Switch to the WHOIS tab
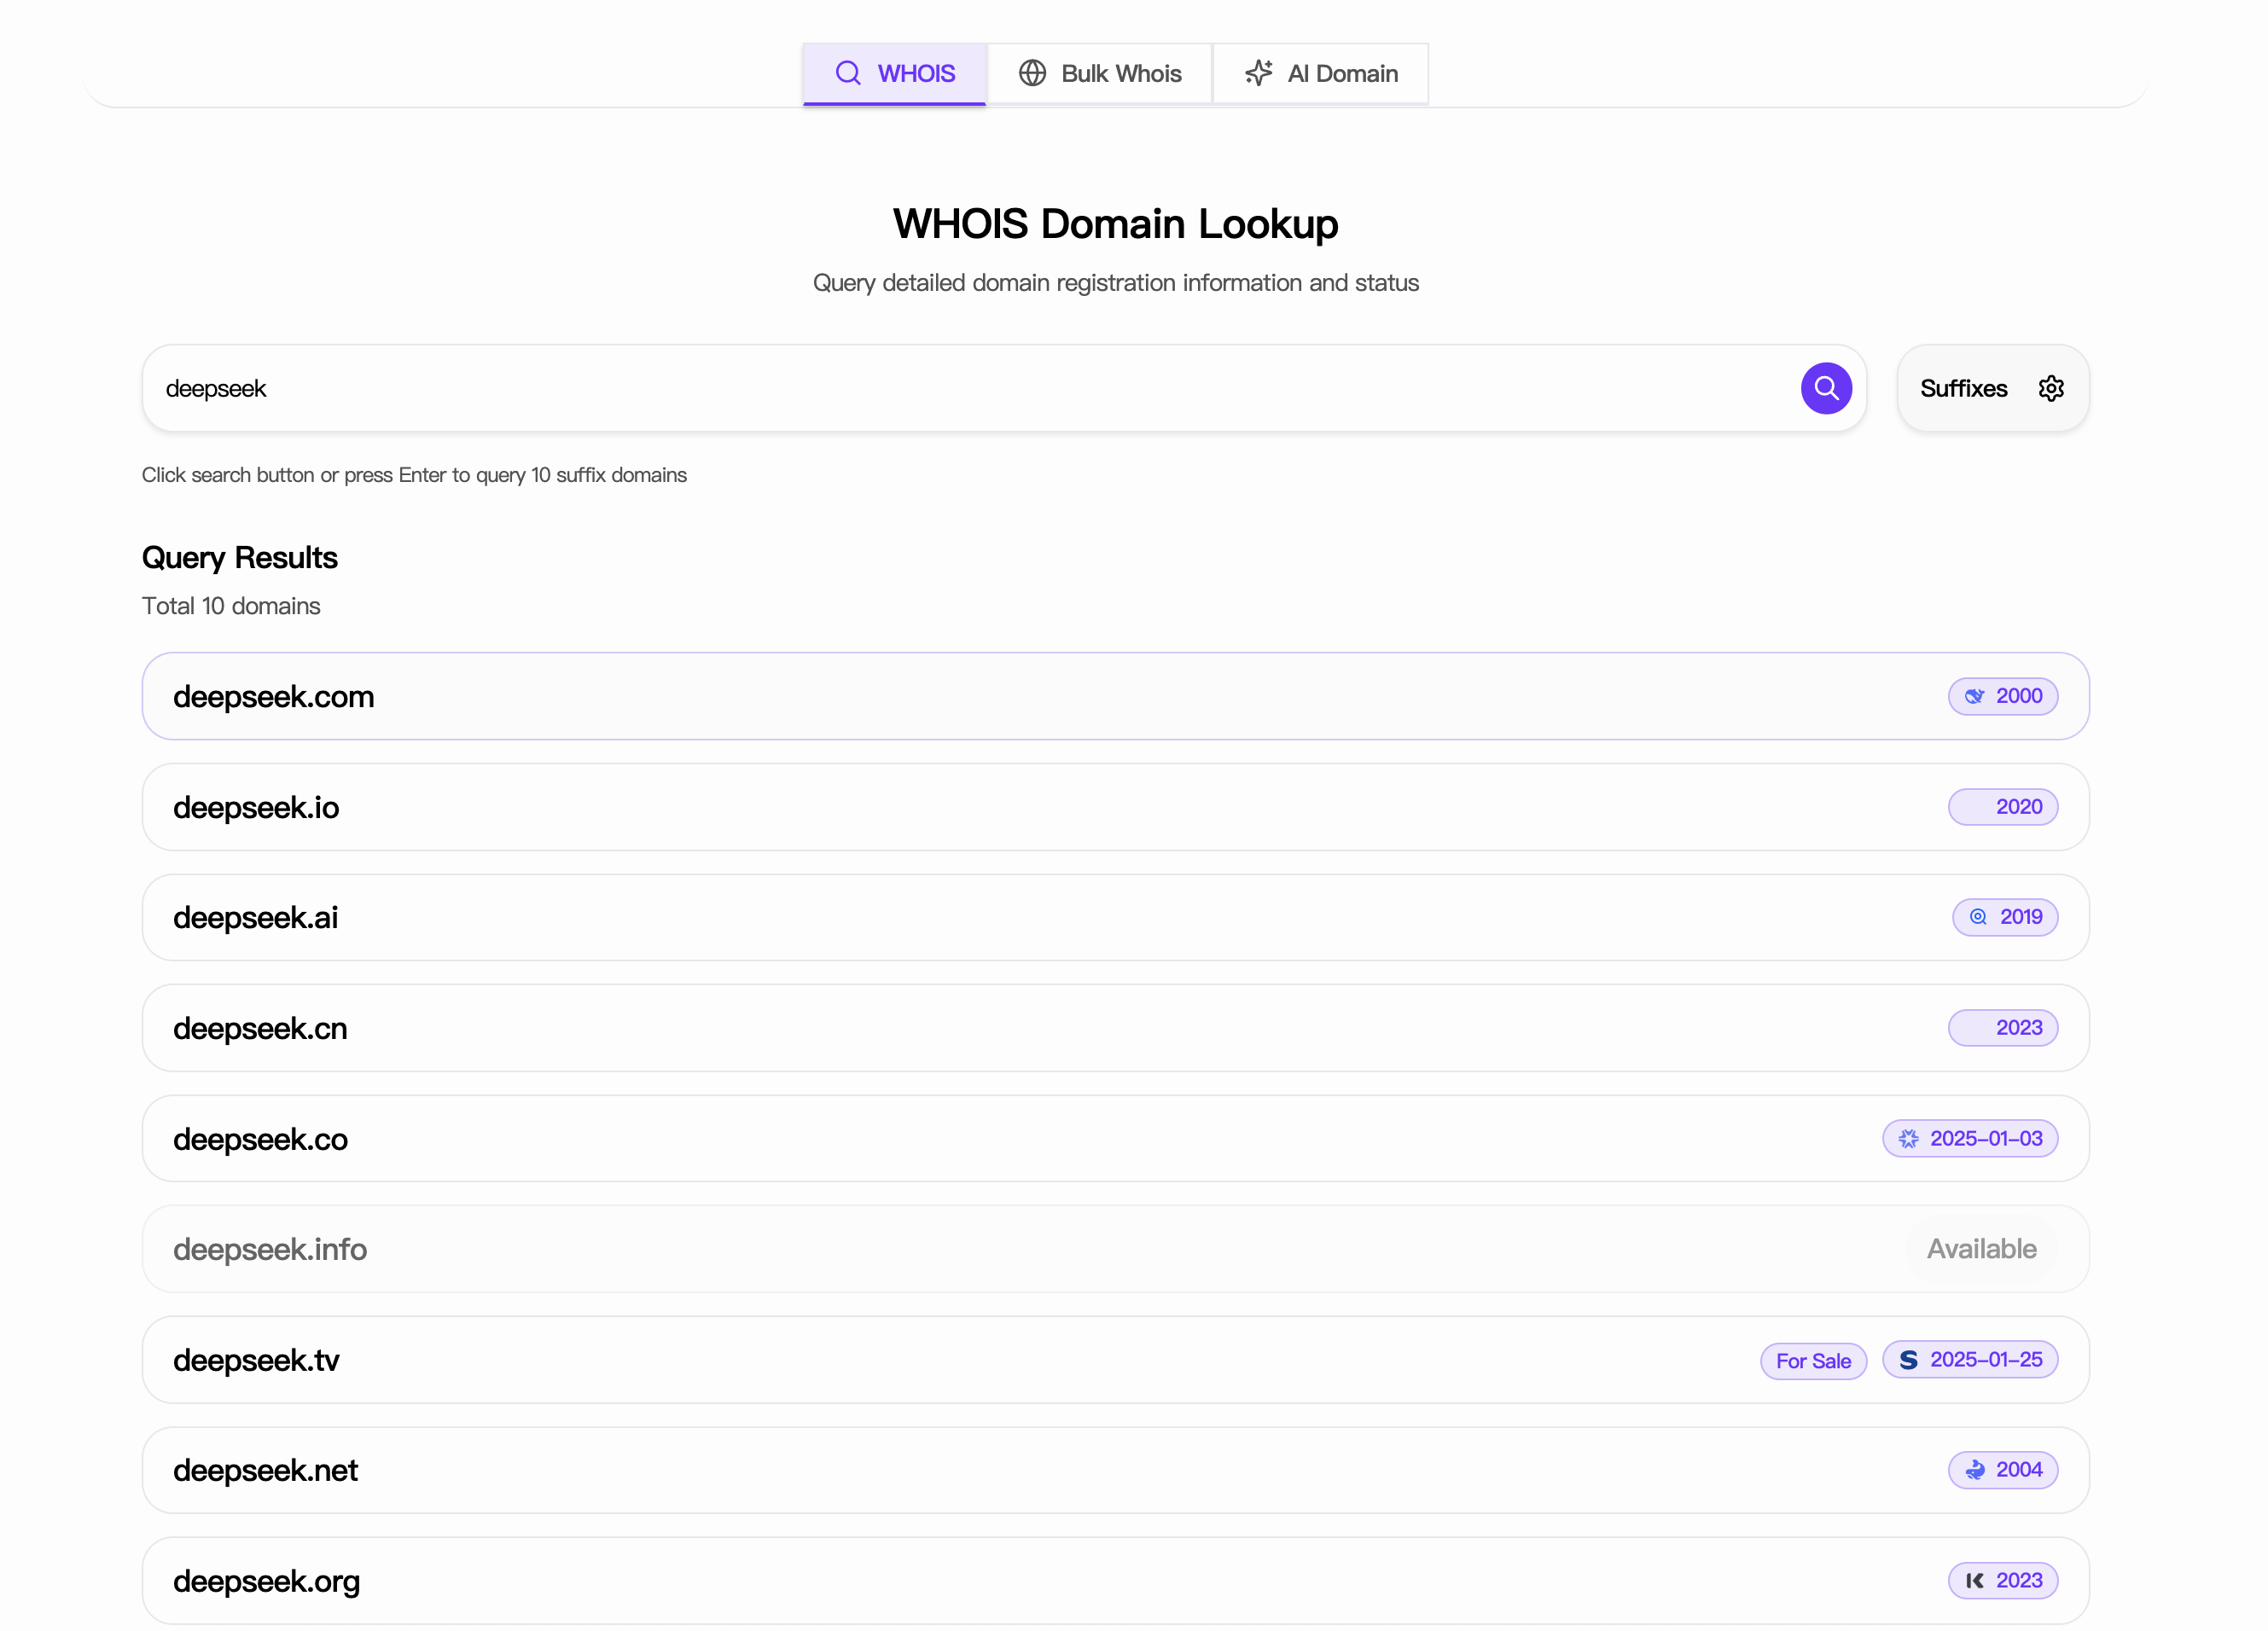 [x=894, y=73]
